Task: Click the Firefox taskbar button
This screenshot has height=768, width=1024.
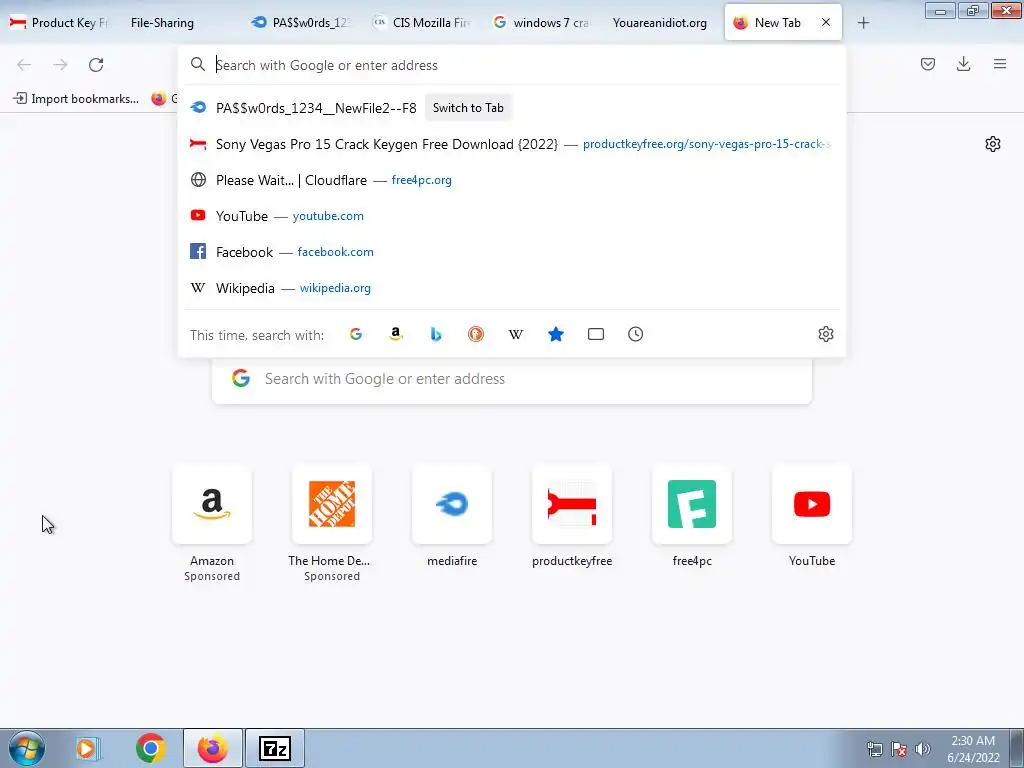Action: 213,748
